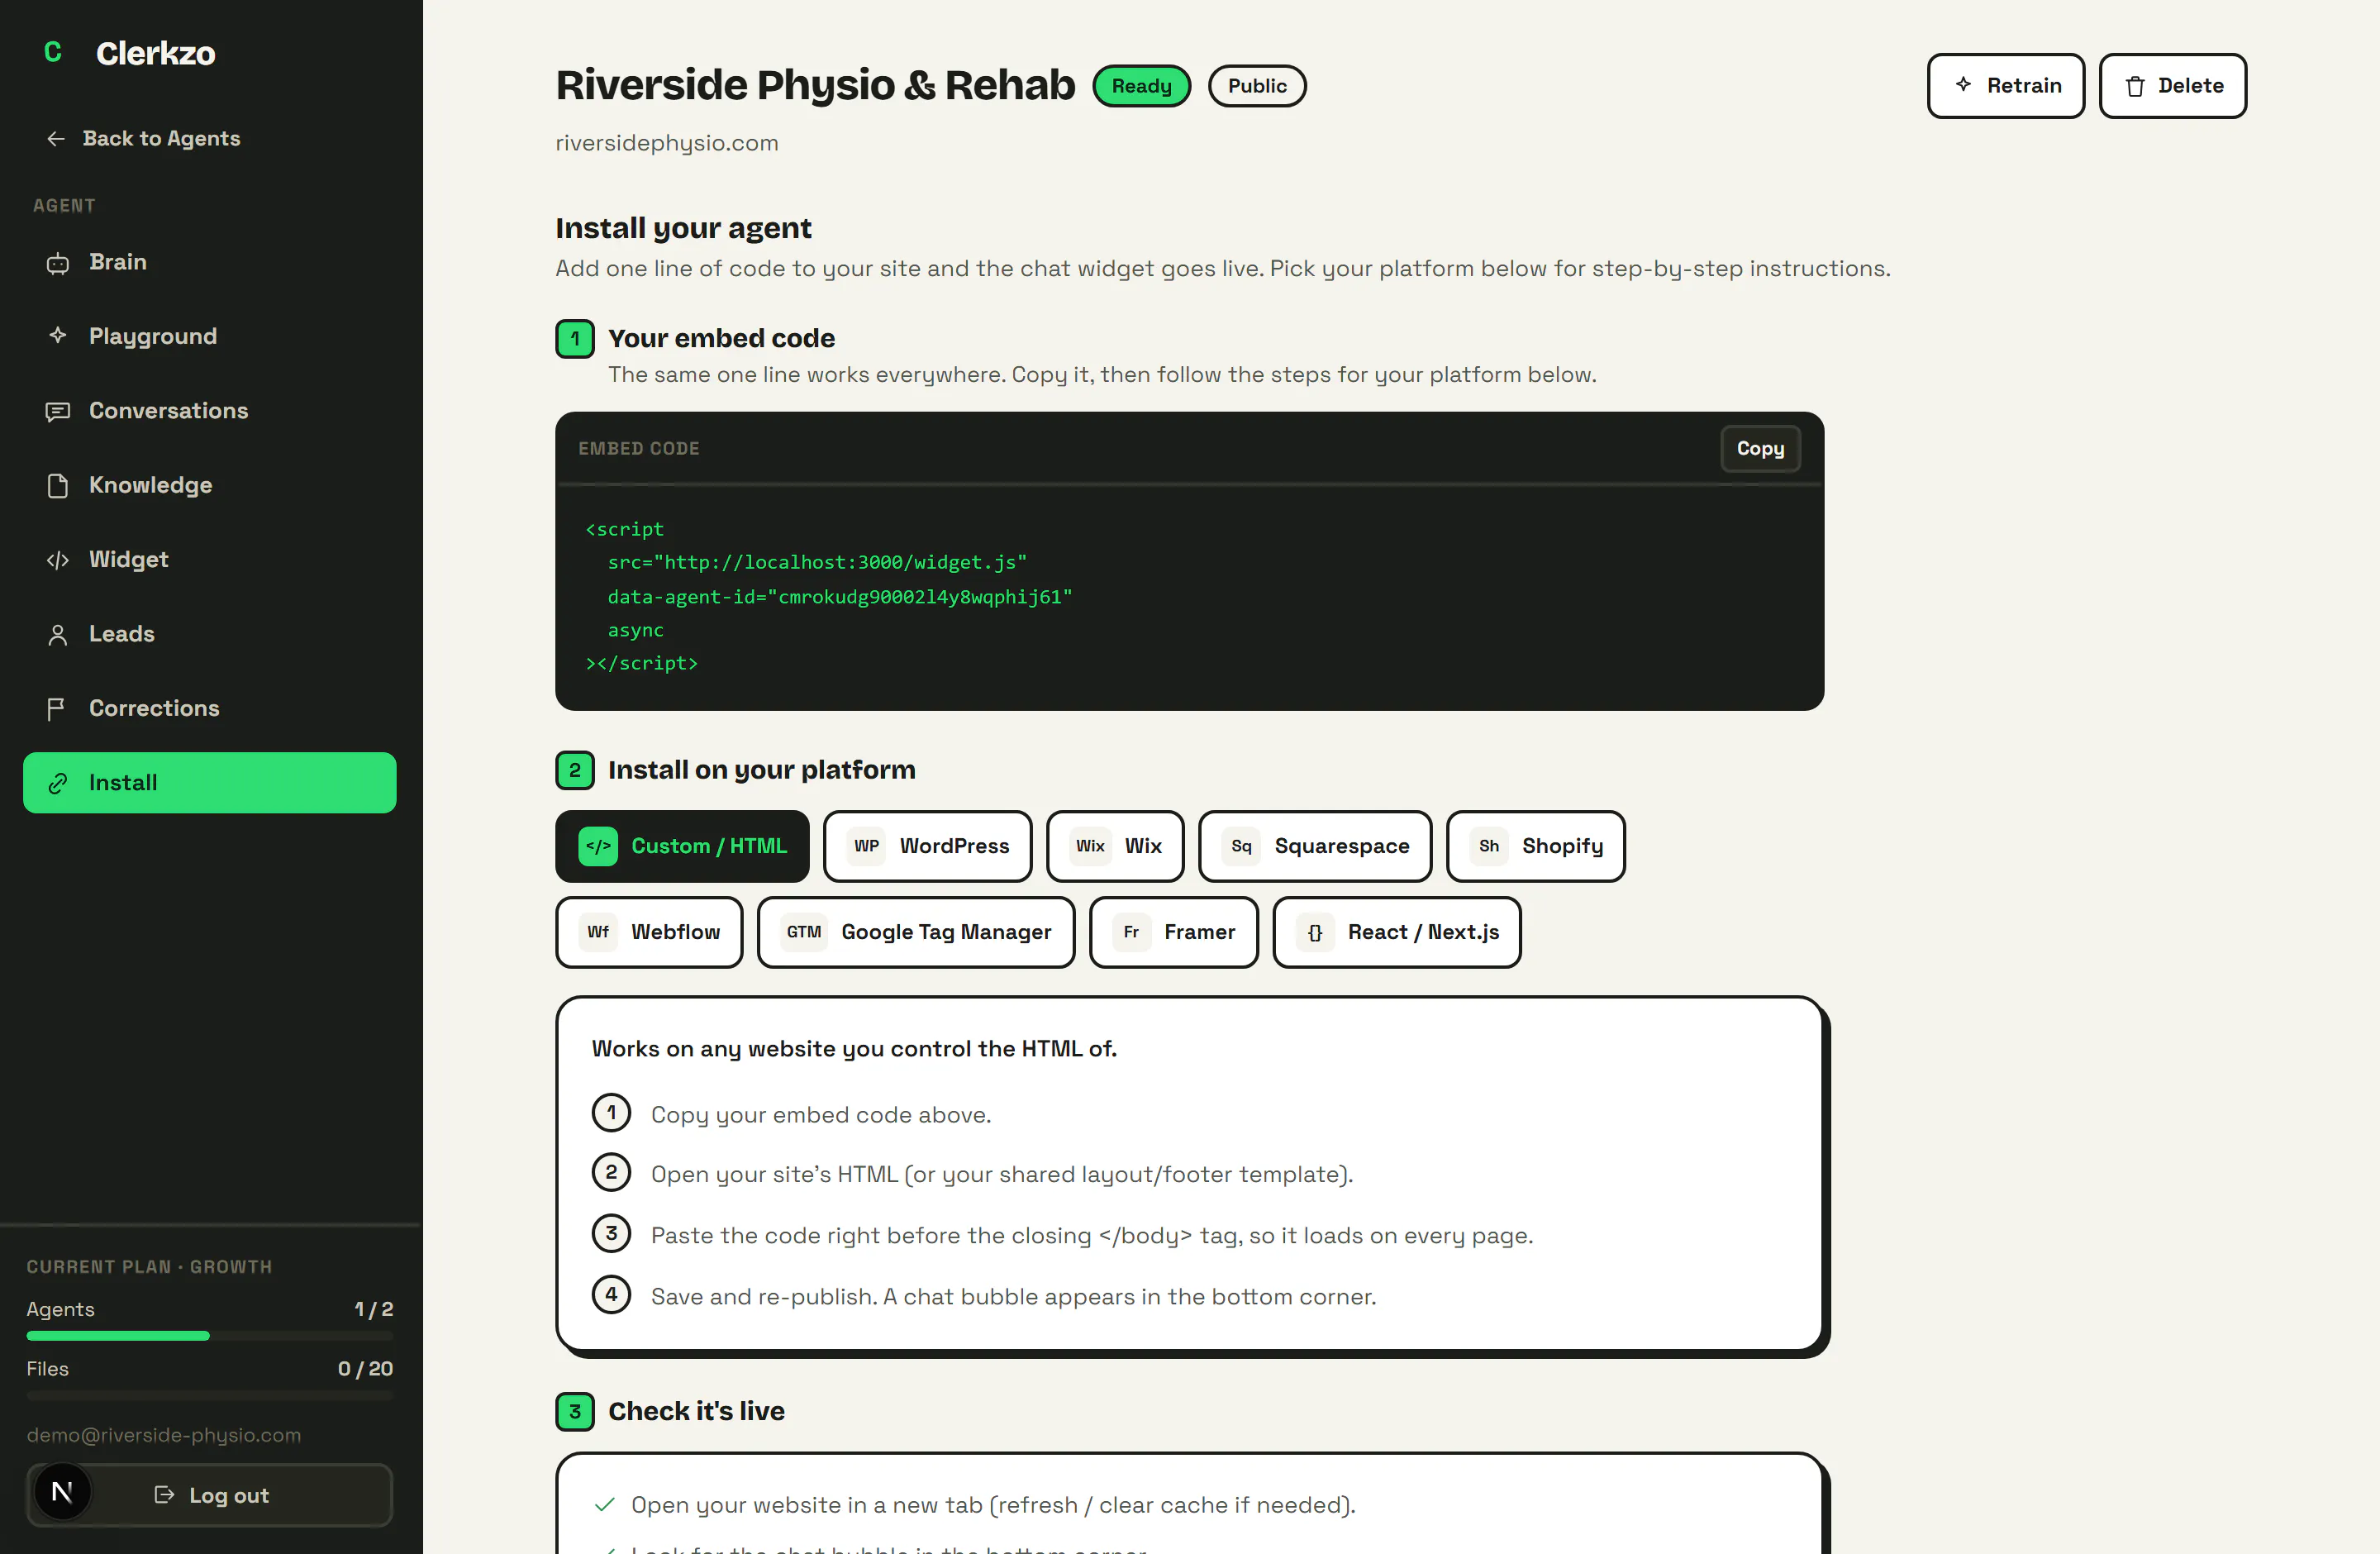Click the Files usage progress bar
Image resolution: width=2380 pixels, height=1554 pixels.
[210, 1395]
